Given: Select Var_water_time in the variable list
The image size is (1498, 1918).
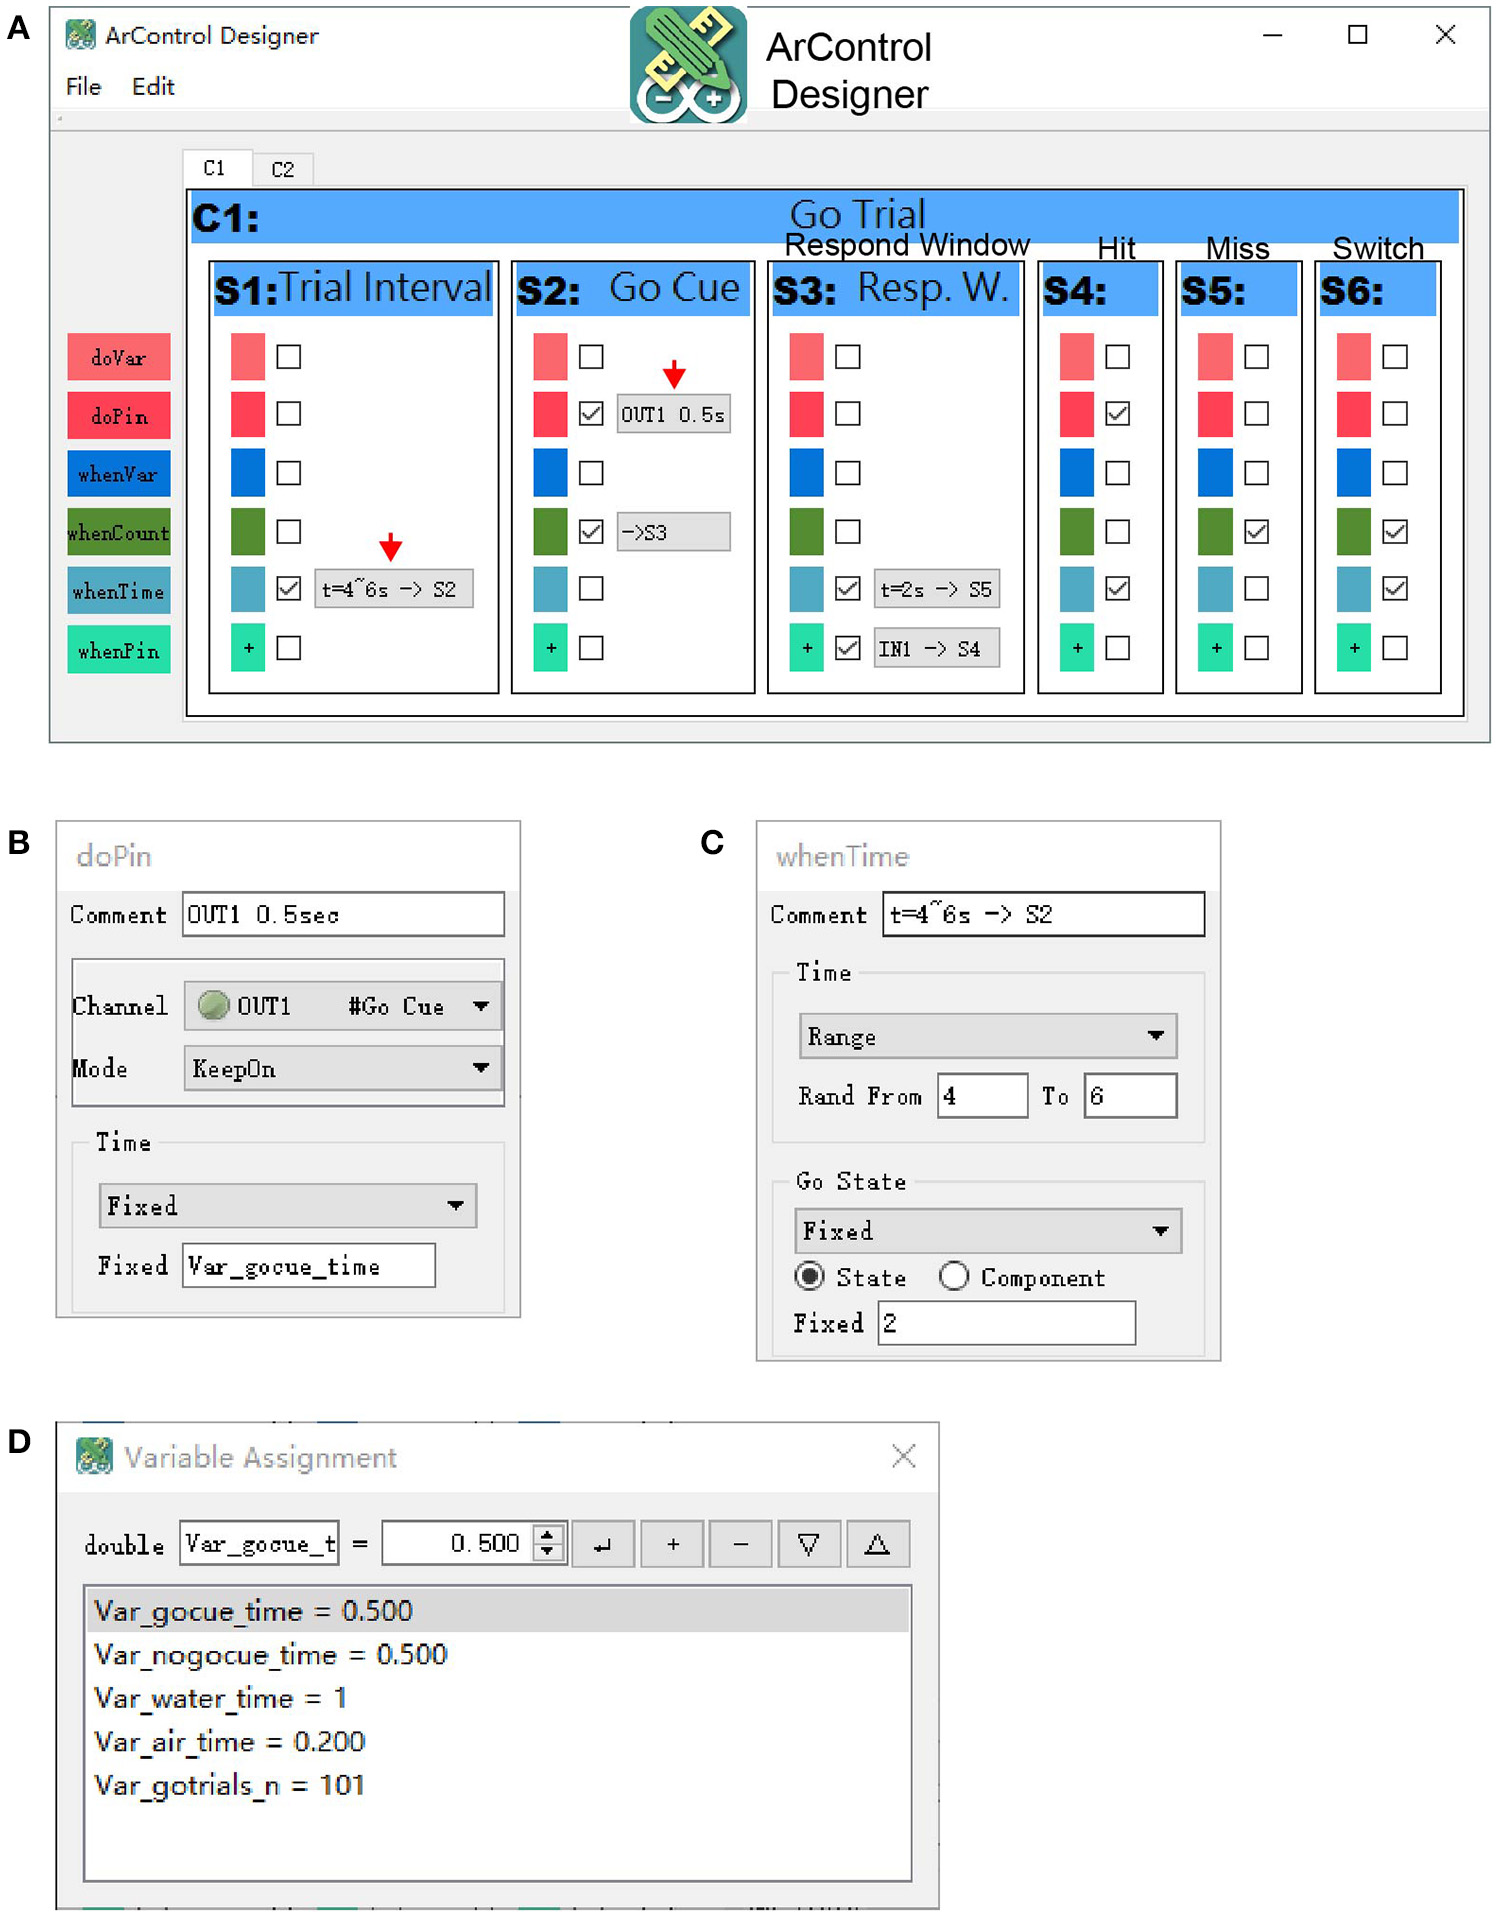Looking at the screenshot, I should (x=220, y=1698).
